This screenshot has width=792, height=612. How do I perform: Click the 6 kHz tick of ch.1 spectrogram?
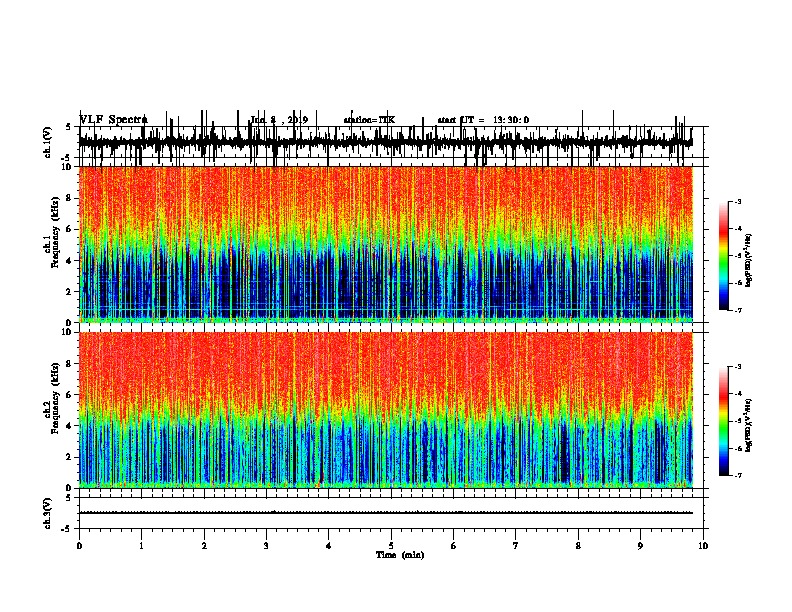tap(69, 229)
